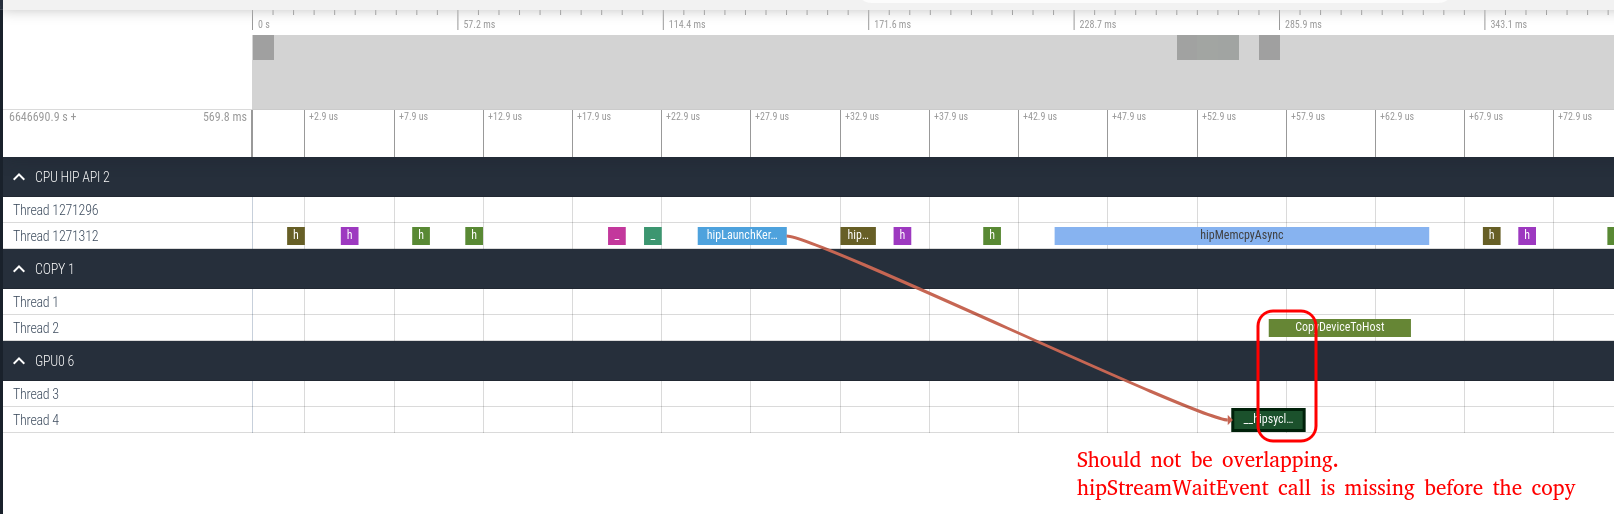Click the dark block at overview start

click(x=263, y=47)
